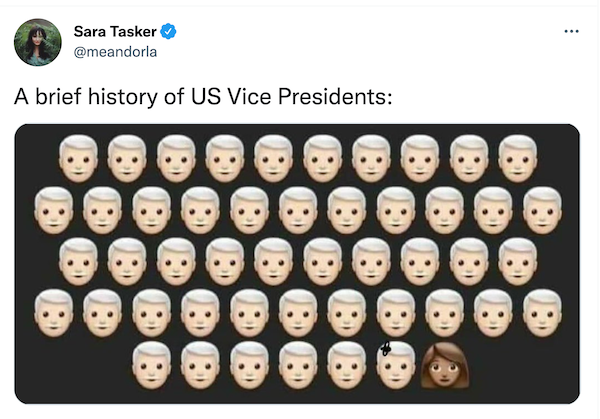Click the first face in the third row

point(78,261)
